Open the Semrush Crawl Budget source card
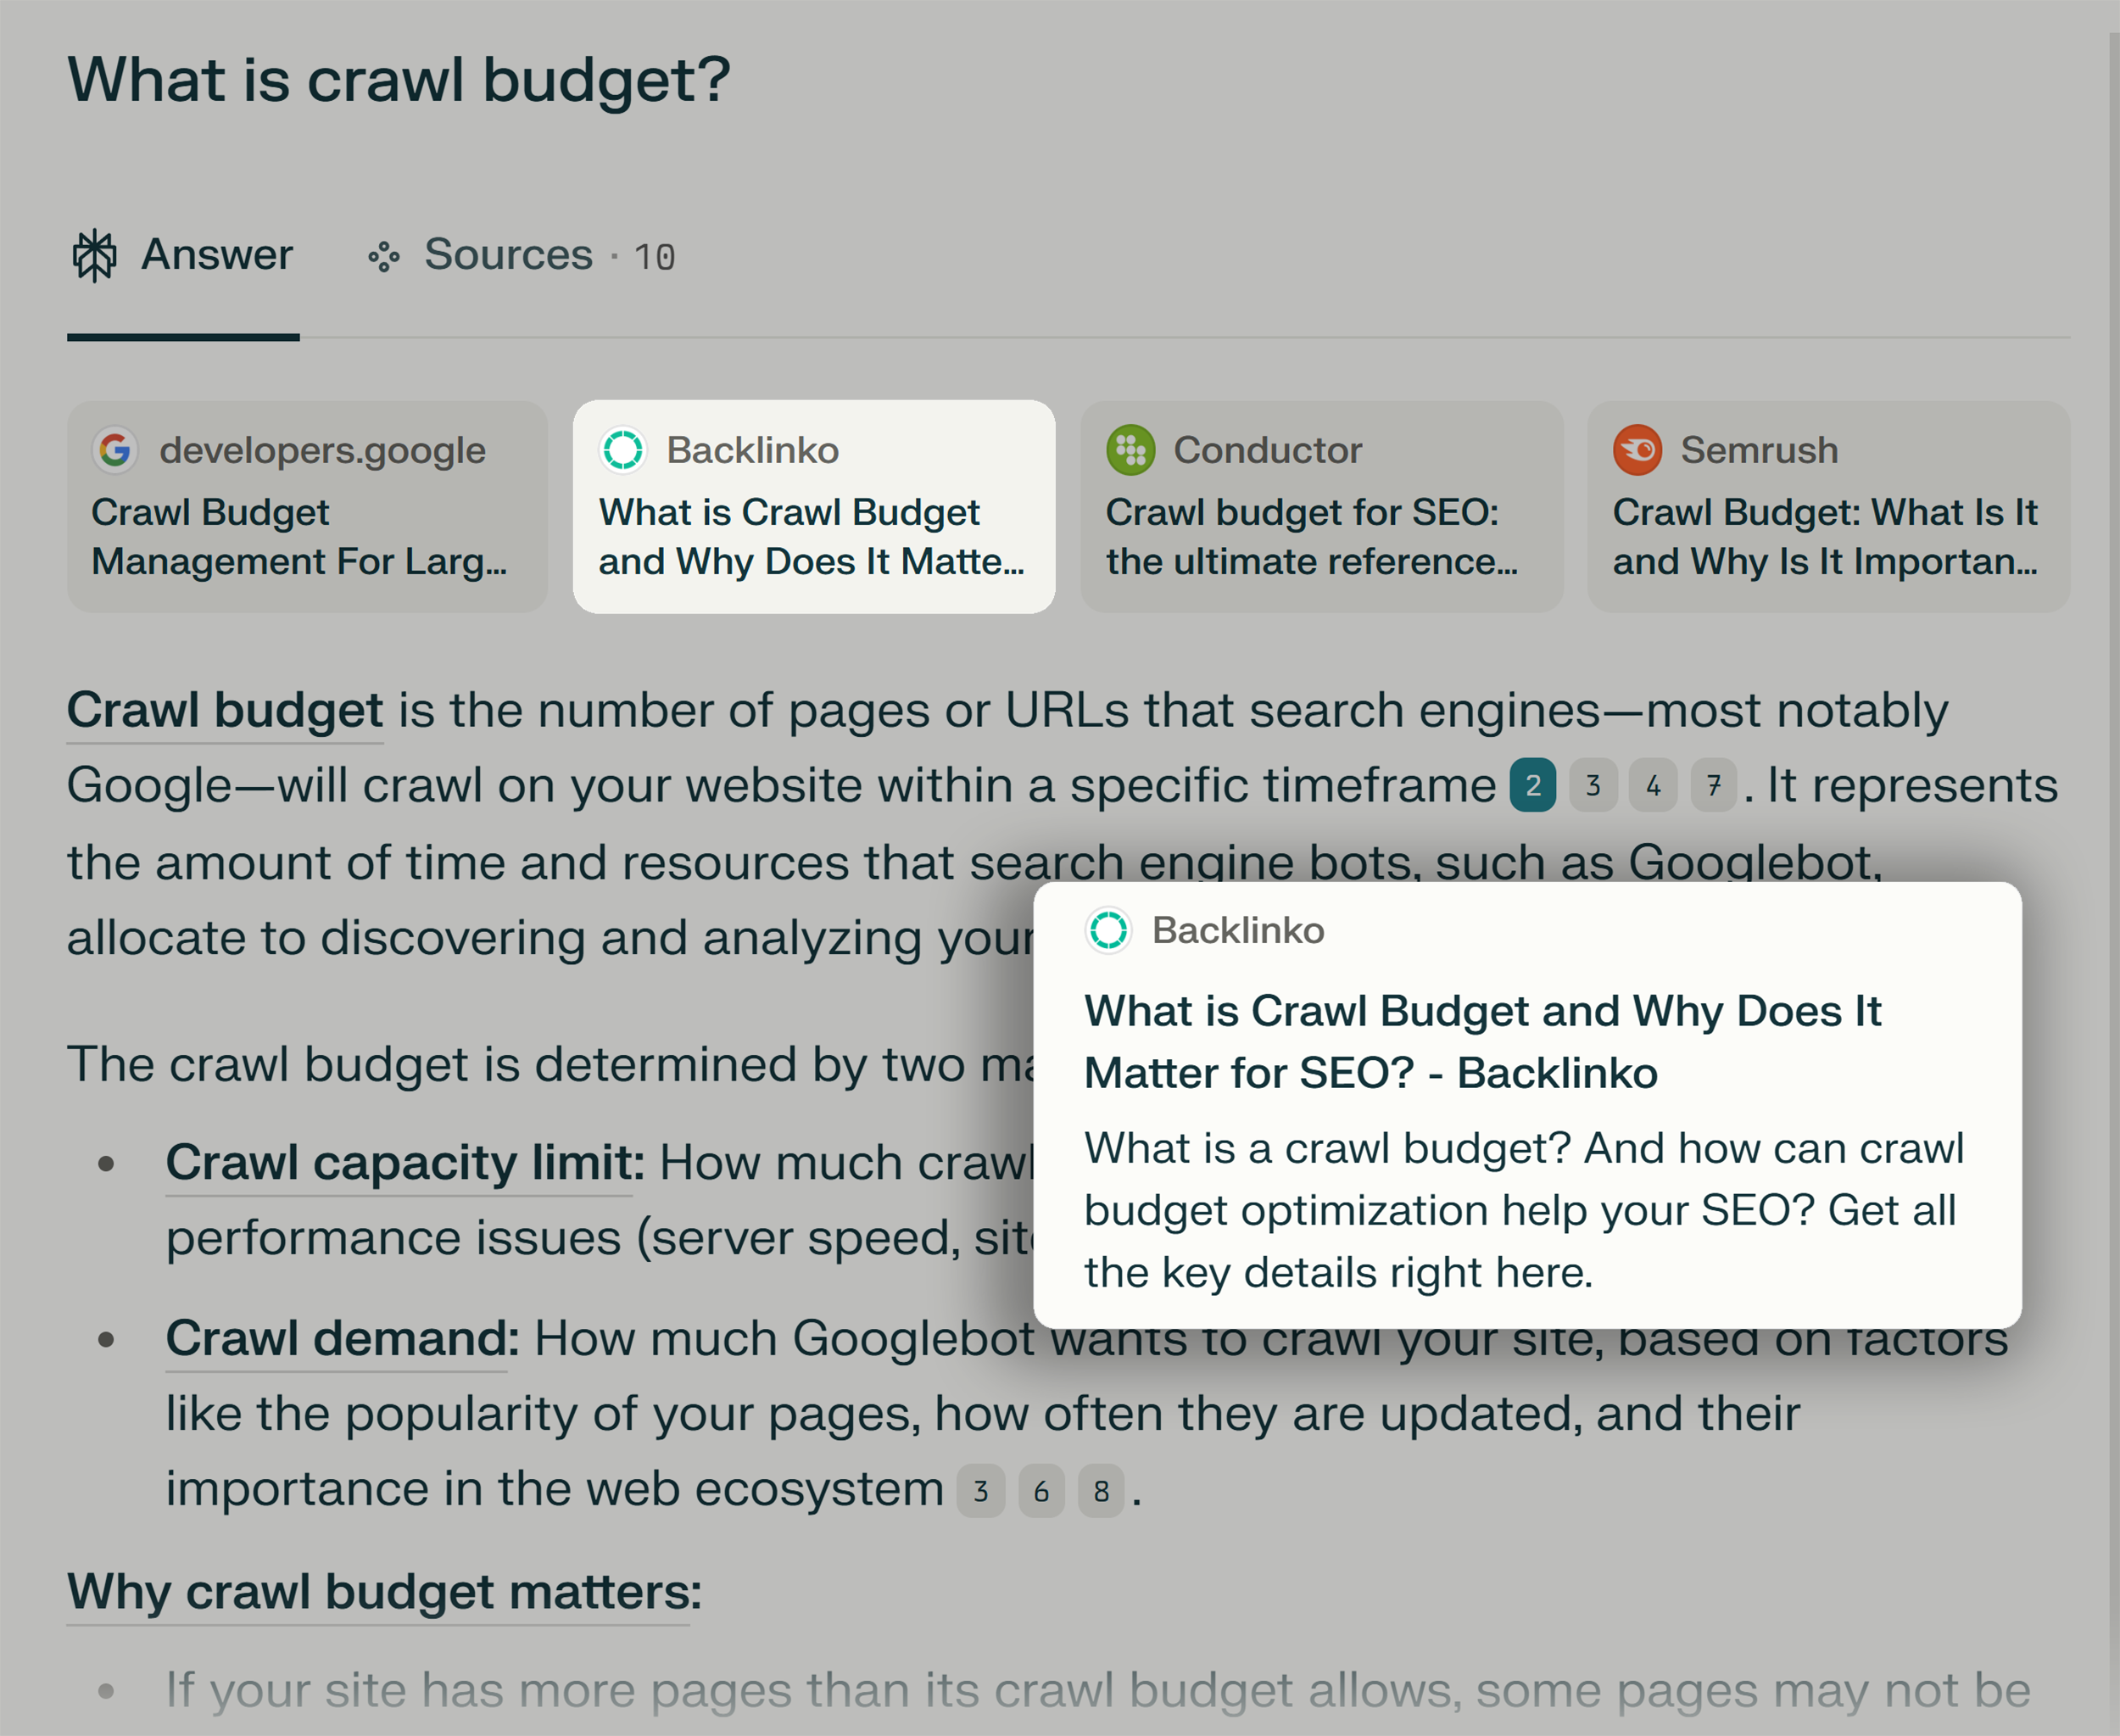 pyautogui.click(x=1828, y=507)
